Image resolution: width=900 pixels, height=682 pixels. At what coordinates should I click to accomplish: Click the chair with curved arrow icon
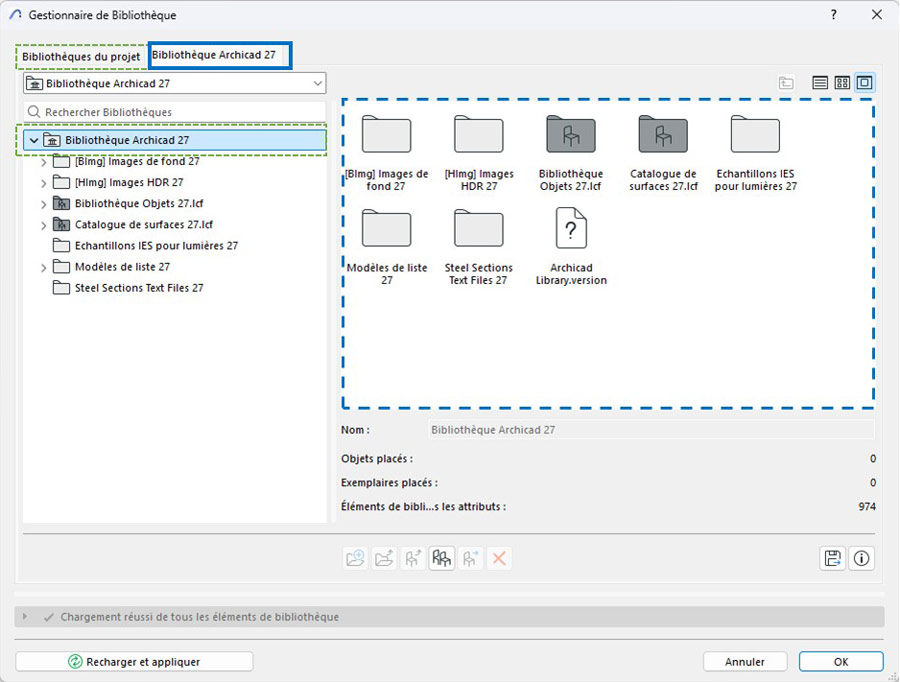click(413, 558)
